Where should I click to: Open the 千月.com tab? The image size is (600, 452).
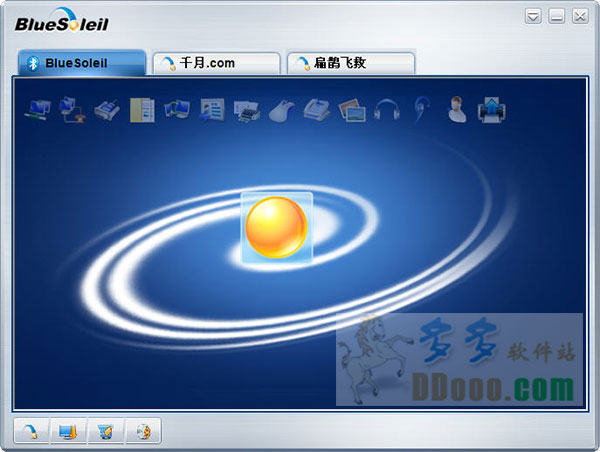[217, 63]
